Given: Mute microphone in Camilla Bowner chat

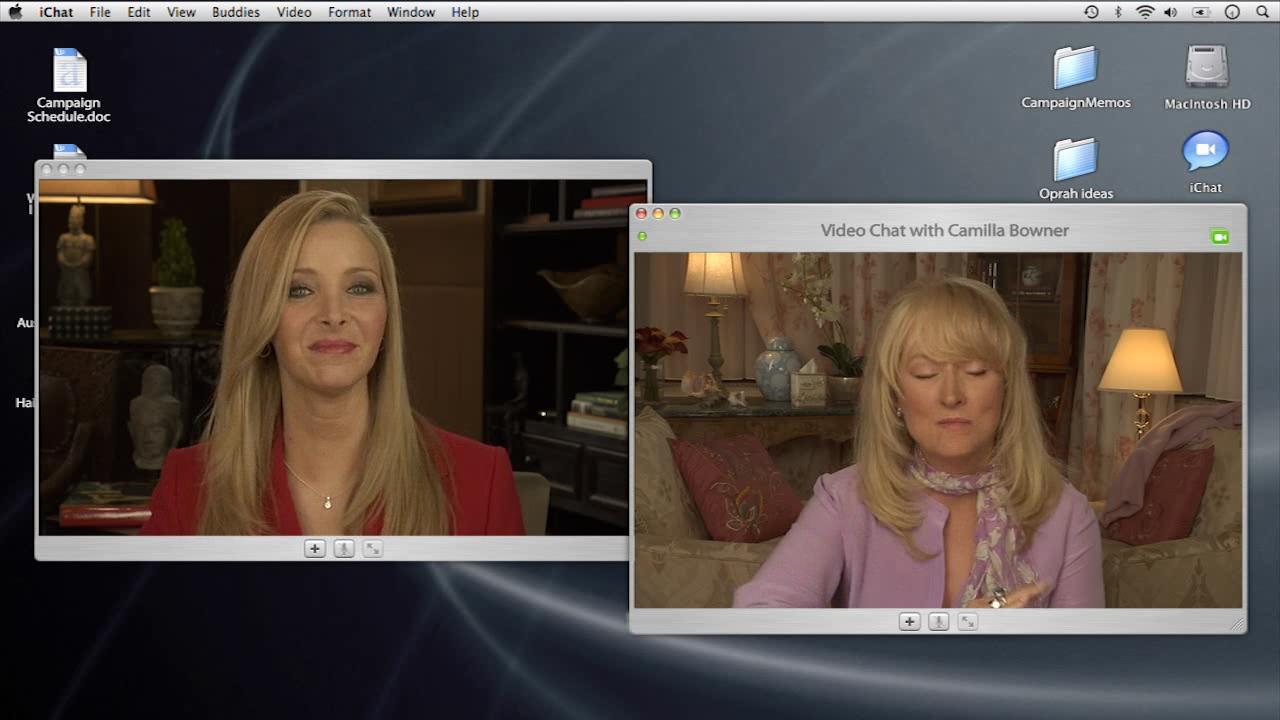Looking at the screenshot, I should tap(938, 621).
